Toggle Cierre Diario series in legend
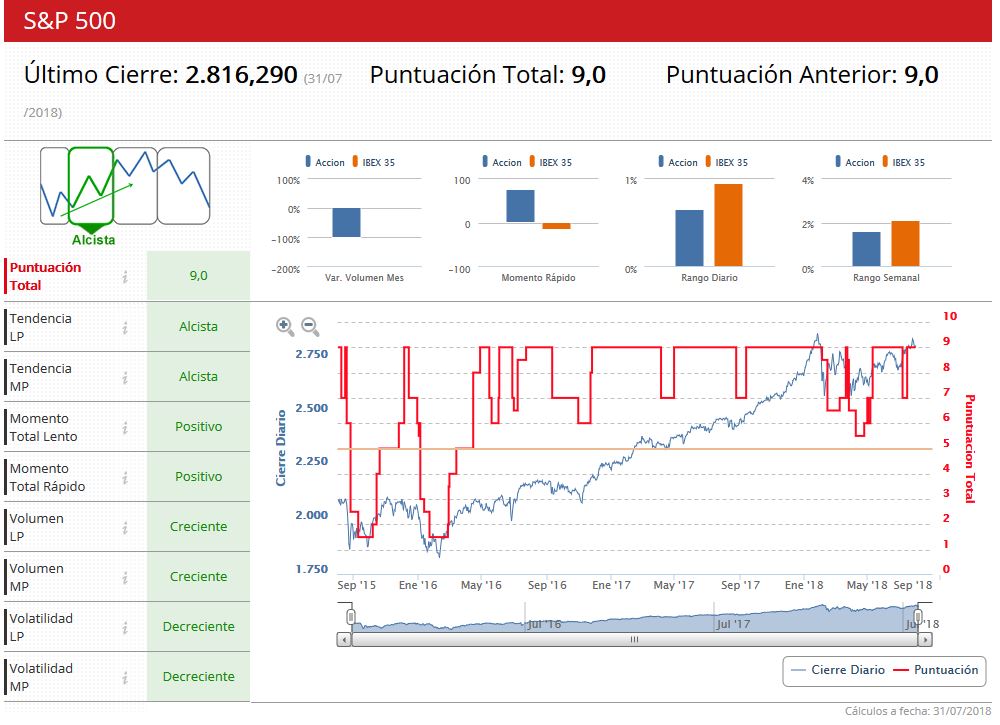The height and width of the screenshot is (725, 1000). point(837,670)
